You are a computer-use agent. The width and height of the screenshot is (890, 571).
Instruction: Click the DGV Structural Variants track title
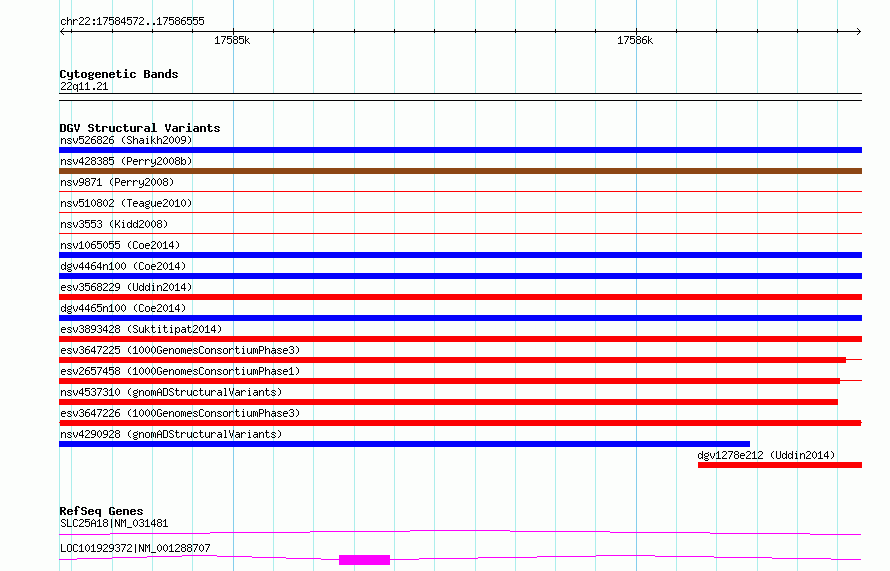tap(140, 128)
